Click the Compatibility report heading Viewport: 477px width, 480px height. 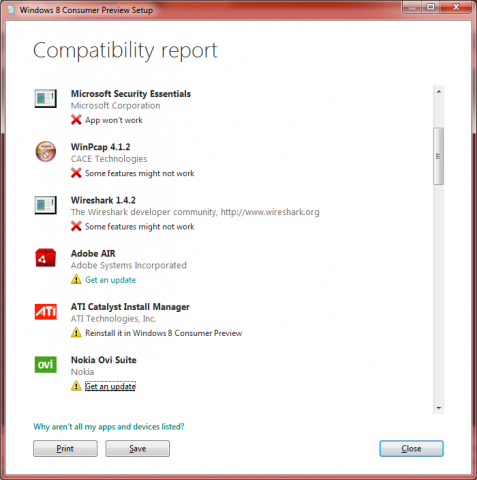pyautogui.click(x=125, y=51)
